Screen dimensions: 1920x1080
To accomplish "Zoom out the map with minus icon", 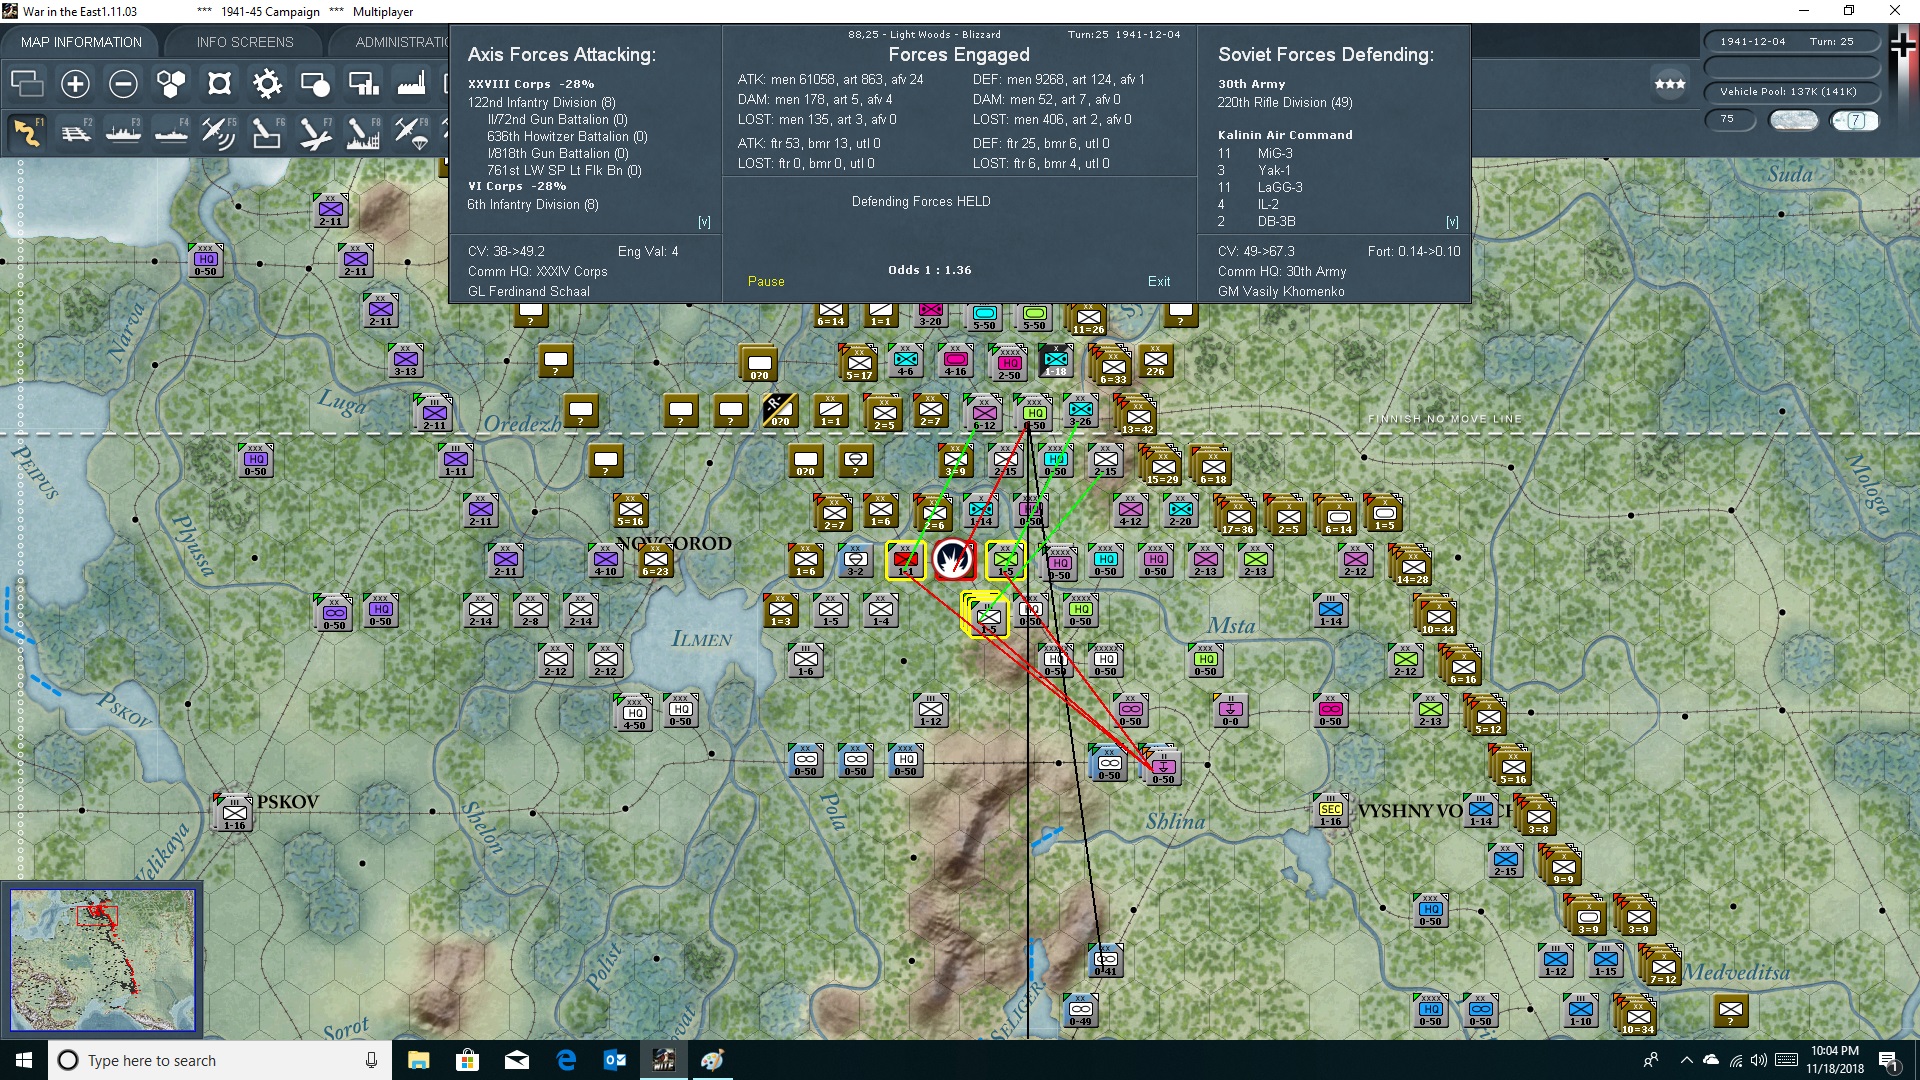I will 123,84.
